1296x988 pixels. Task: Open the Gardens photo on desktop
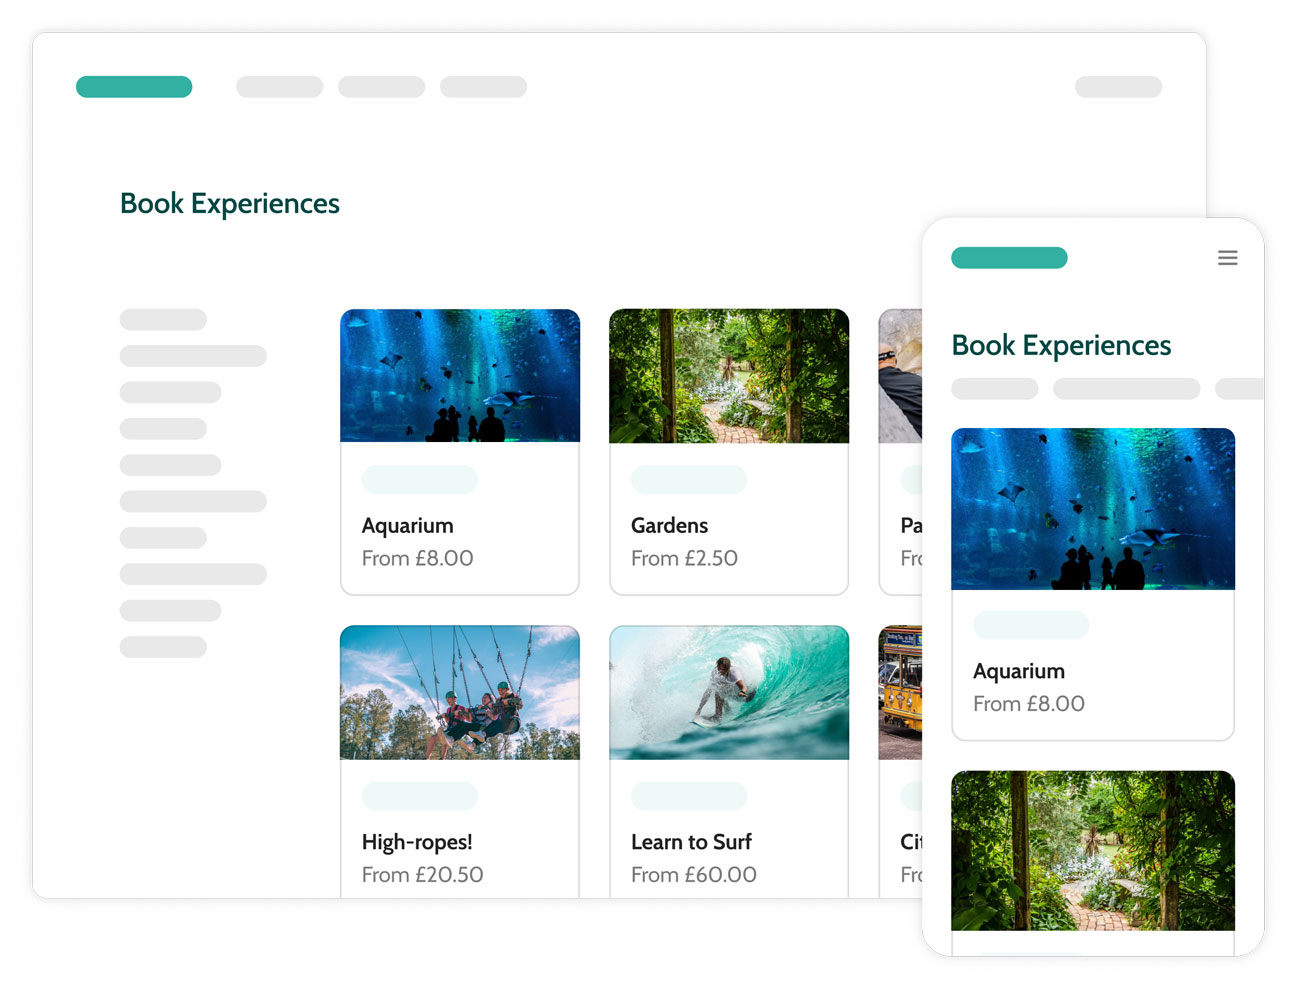pos(729,376)
